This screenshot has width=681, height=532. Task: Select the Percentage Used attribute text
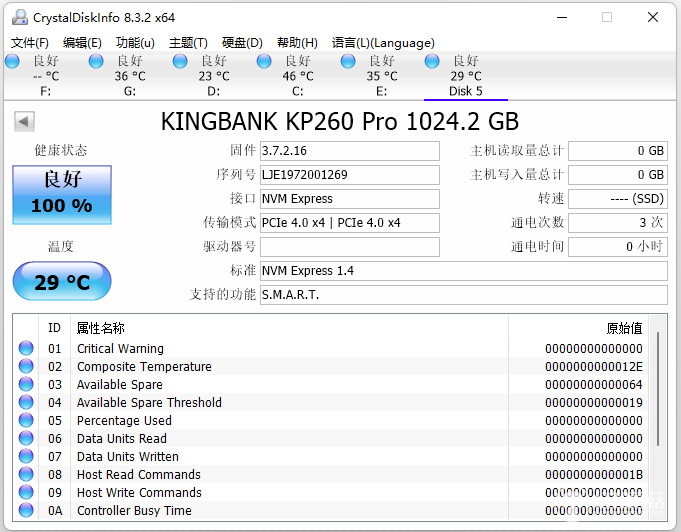click(124, 420)
